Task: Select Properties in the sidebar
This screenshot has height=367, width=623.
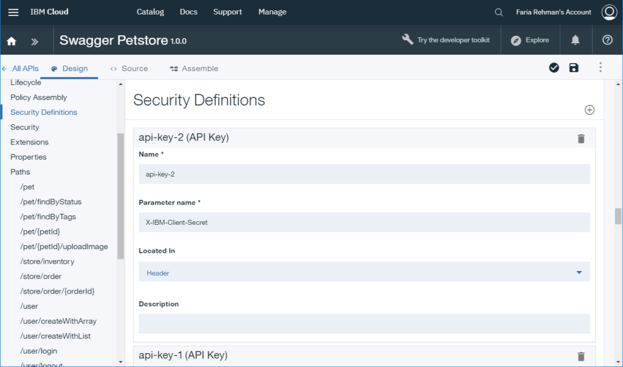Action: click(28, 157)
